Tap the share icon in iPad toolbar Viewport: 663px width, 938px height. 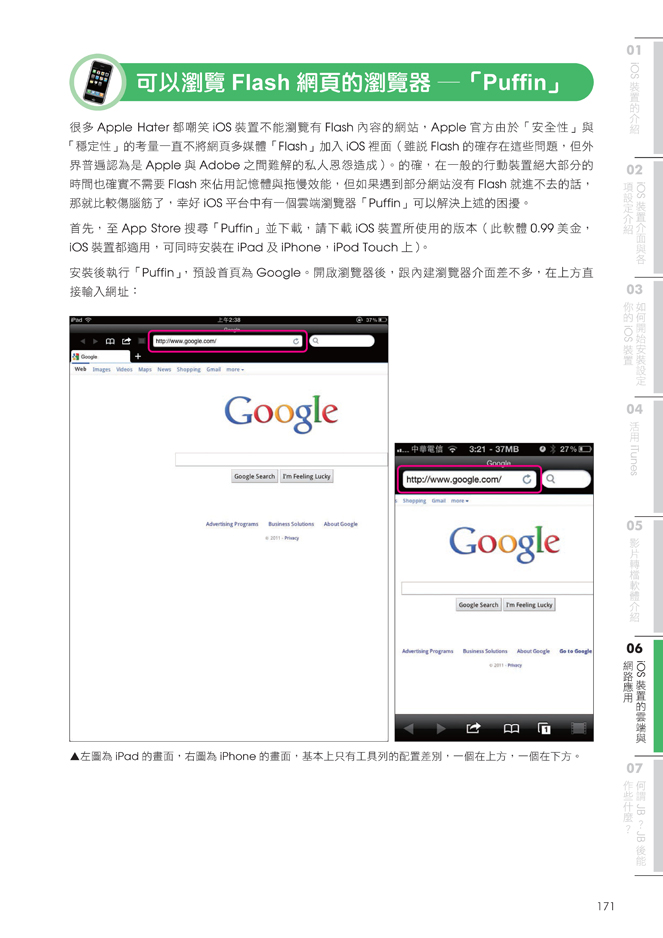tap(126, 341)
